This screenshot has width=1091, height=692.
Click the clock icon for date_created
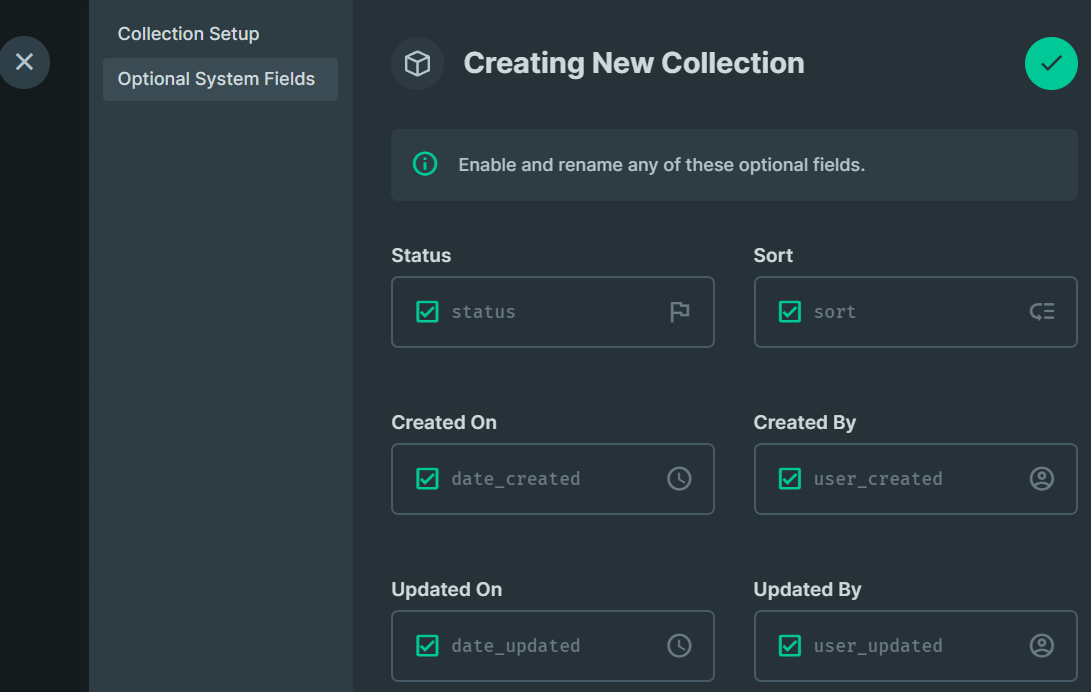[680, 479]
